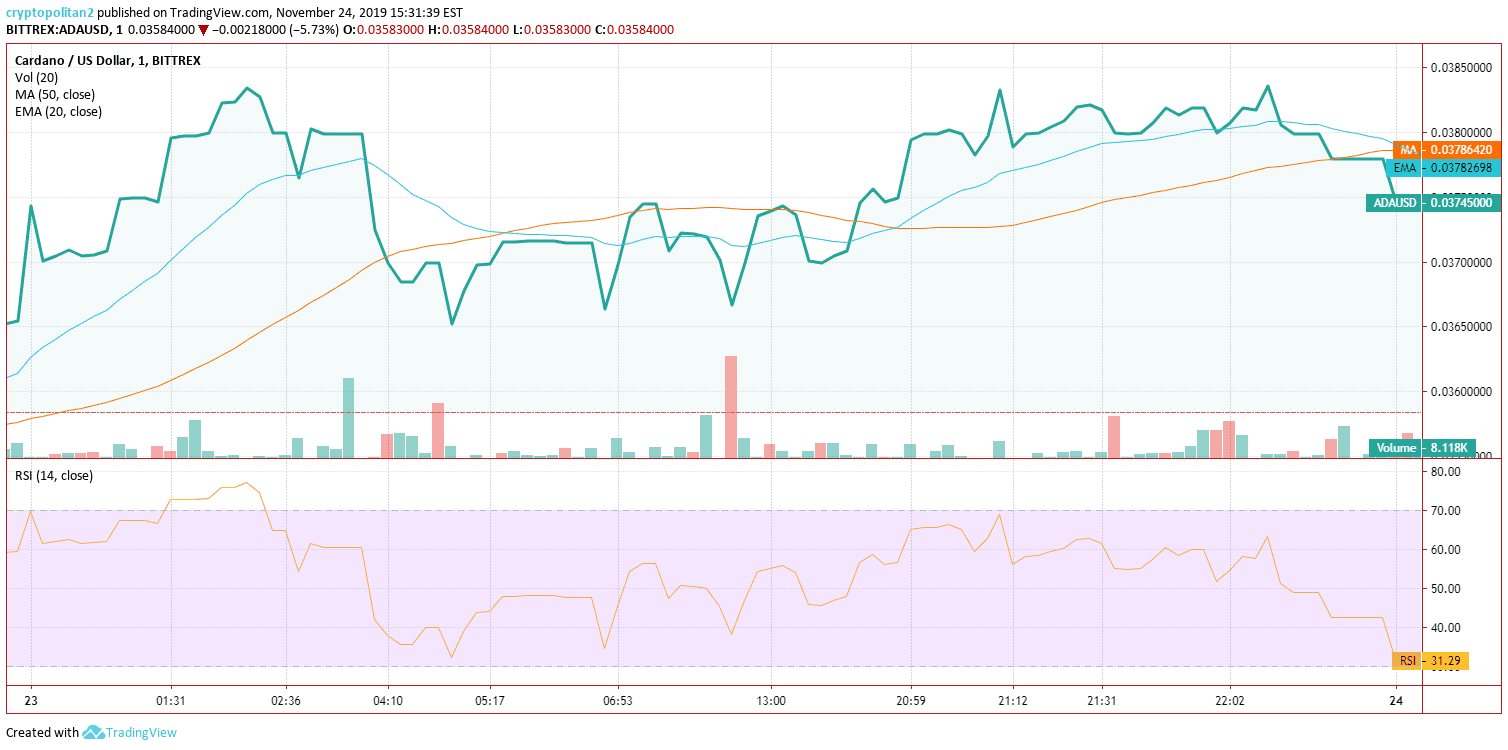Image resolution: width=1508 pixels, height=750 pixels.
Task: Open the TradingView link in footer
Action: [x=141, y=732]
